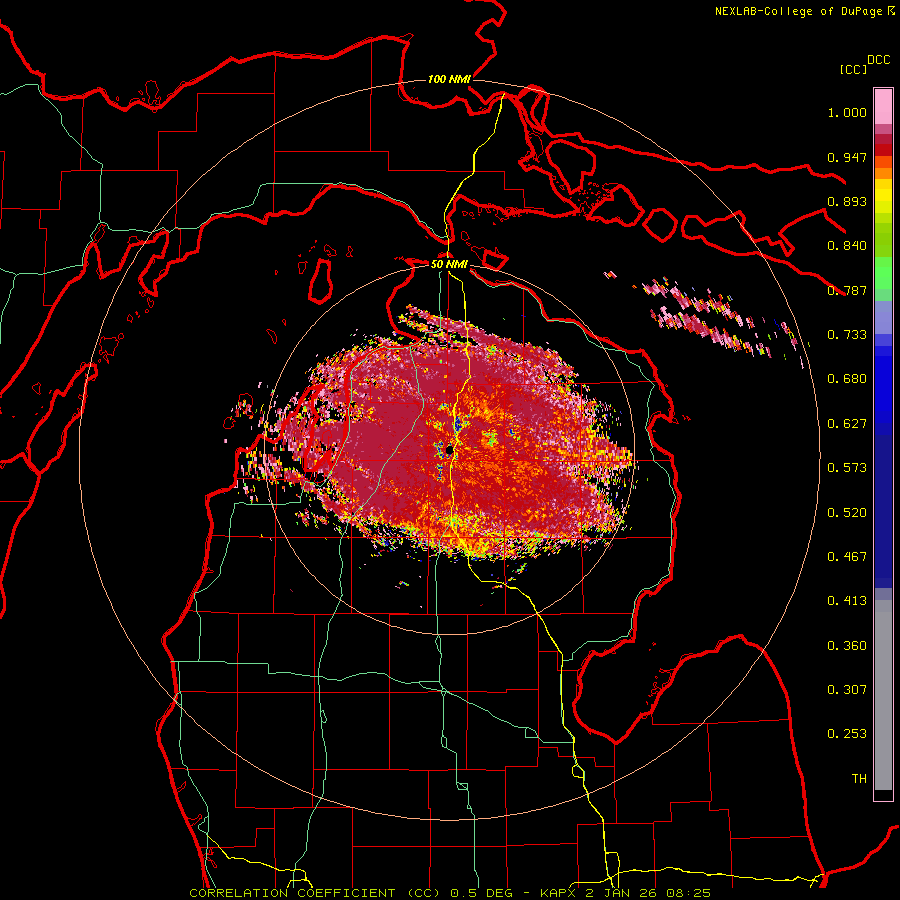Click the 0.787 legend value
This screenshot has width=900, height=900.
[x=847, y=290]
